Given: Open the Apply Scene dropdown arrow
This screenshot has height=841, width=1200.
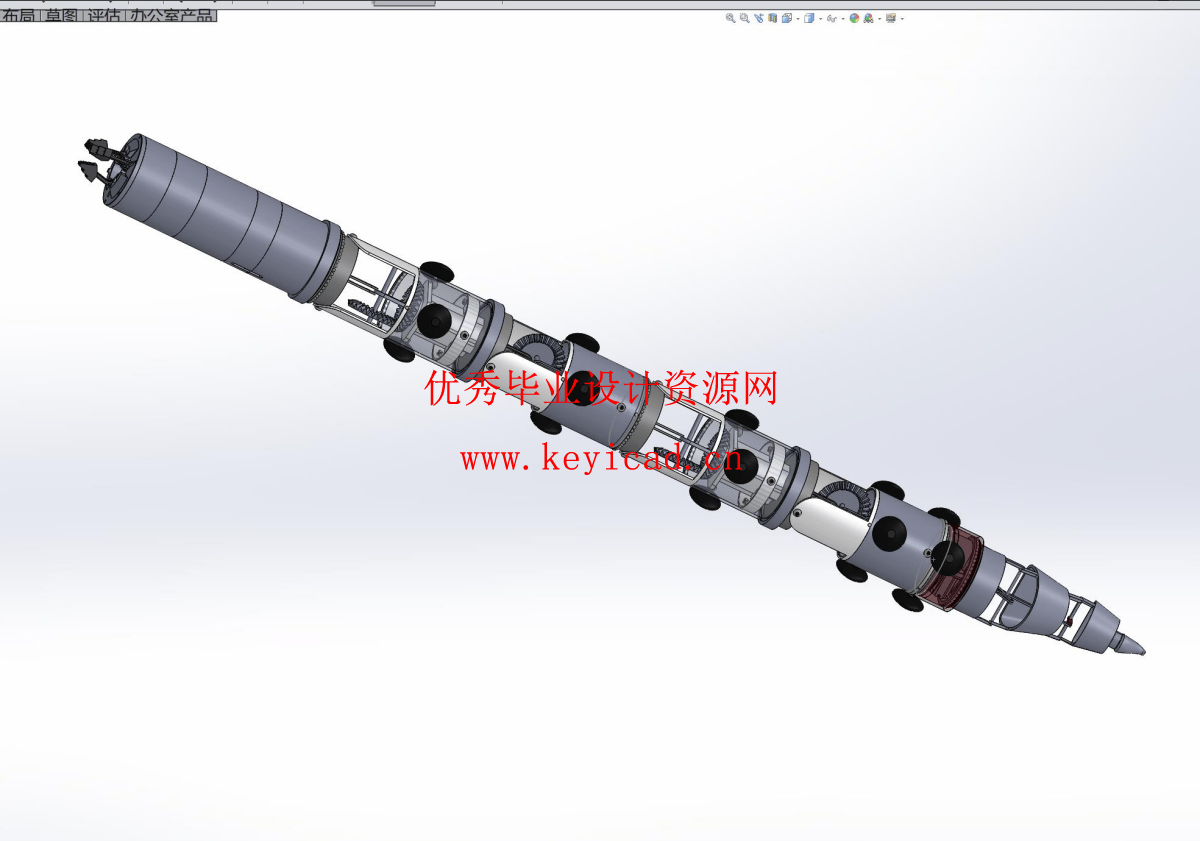Looking at the screenshot, I should click(x=879, y=19).
